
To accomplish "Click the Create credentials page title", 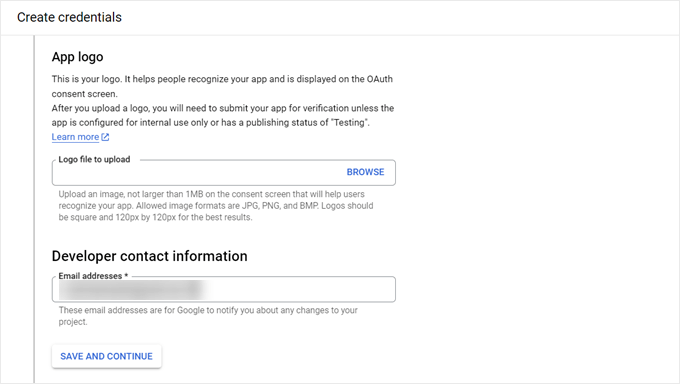I will pyautogui.click(x=69, y=17).
